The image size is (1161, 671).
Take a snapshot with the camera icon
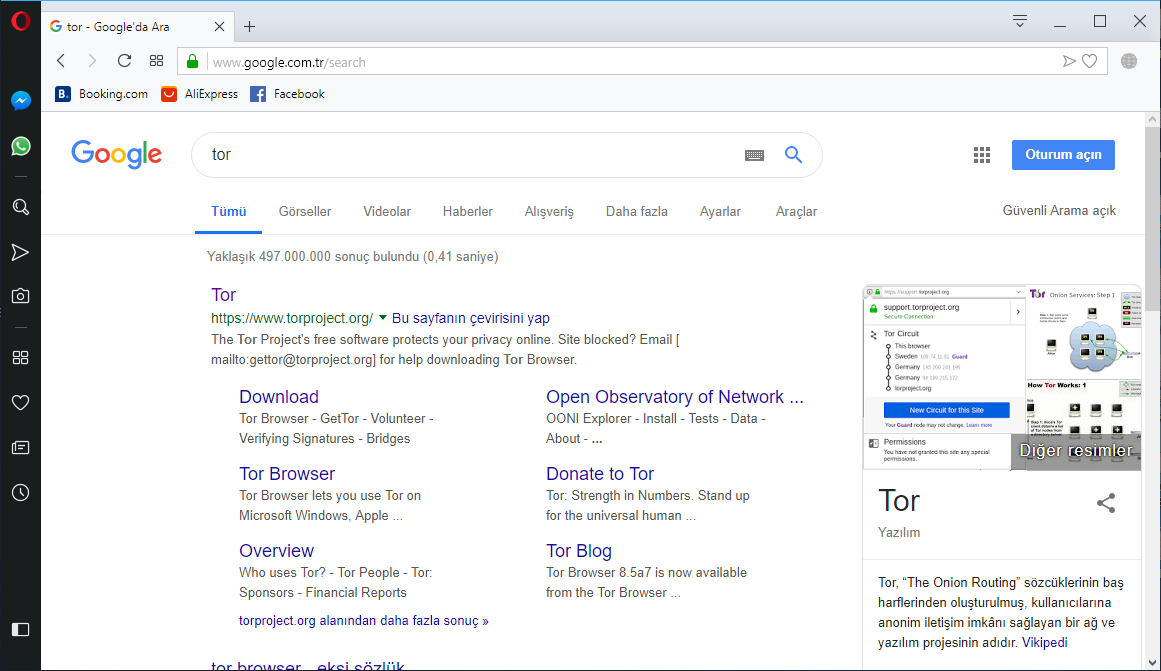(20, 295)
